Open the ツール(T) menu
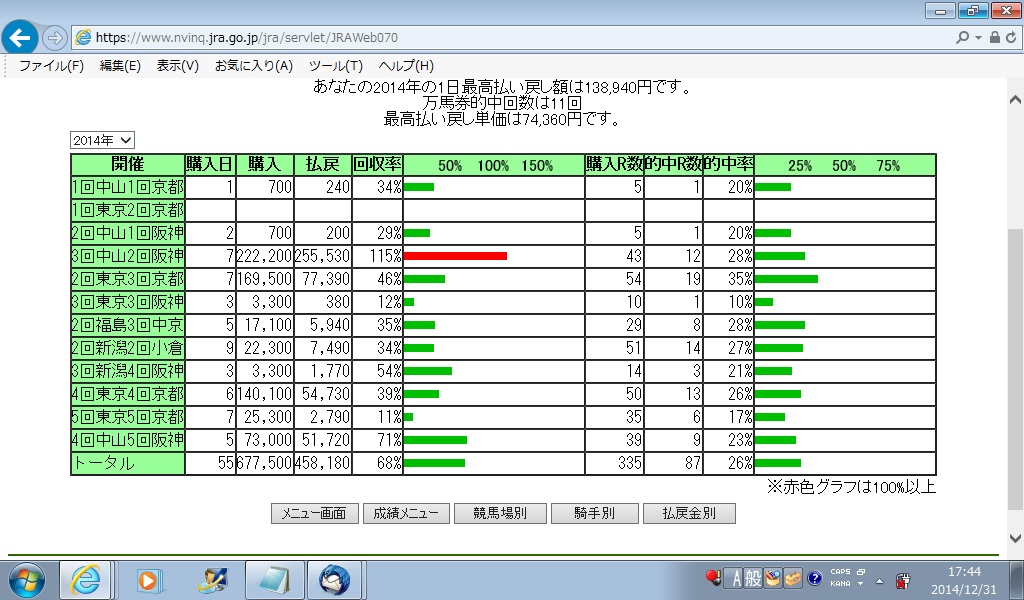The width and height of the screenshot is (1024, 600). 335,66
